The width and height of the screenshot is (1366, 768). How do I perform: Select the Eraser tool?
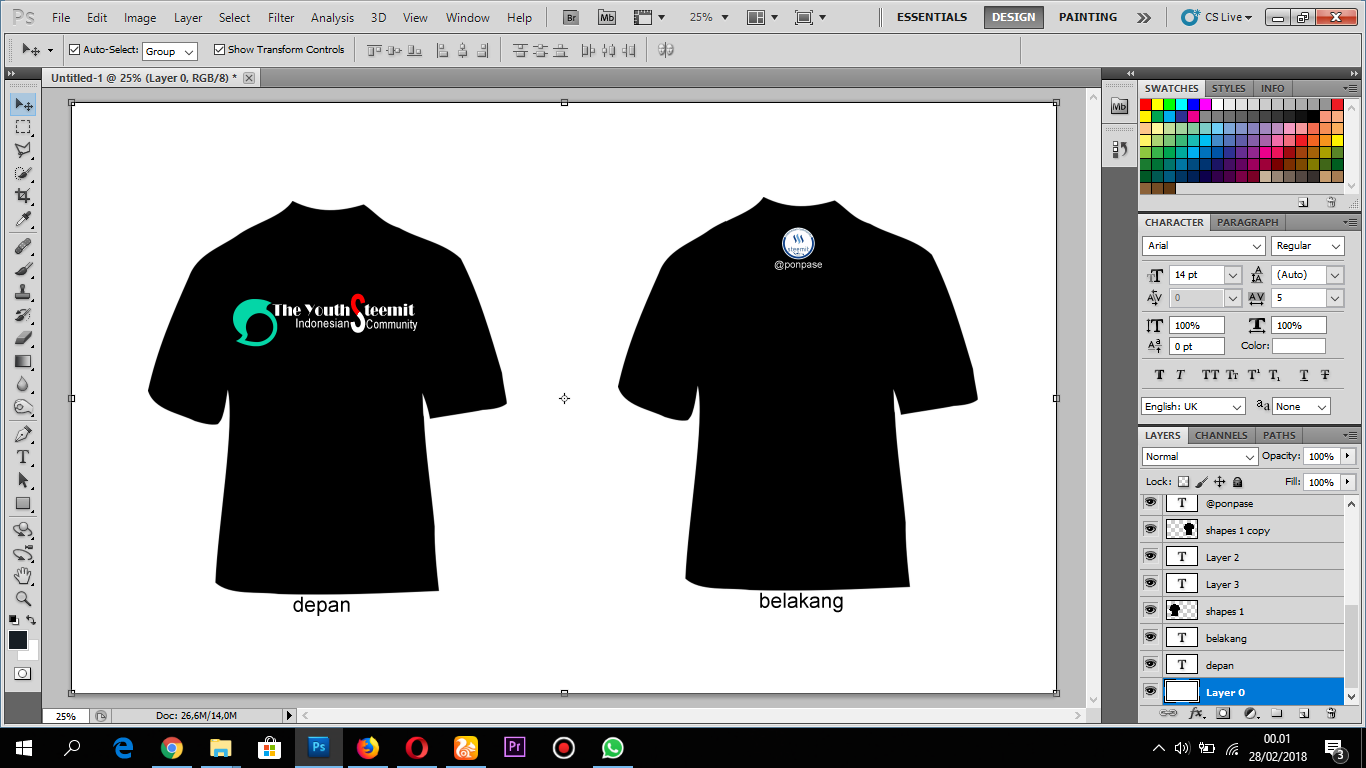23,338
